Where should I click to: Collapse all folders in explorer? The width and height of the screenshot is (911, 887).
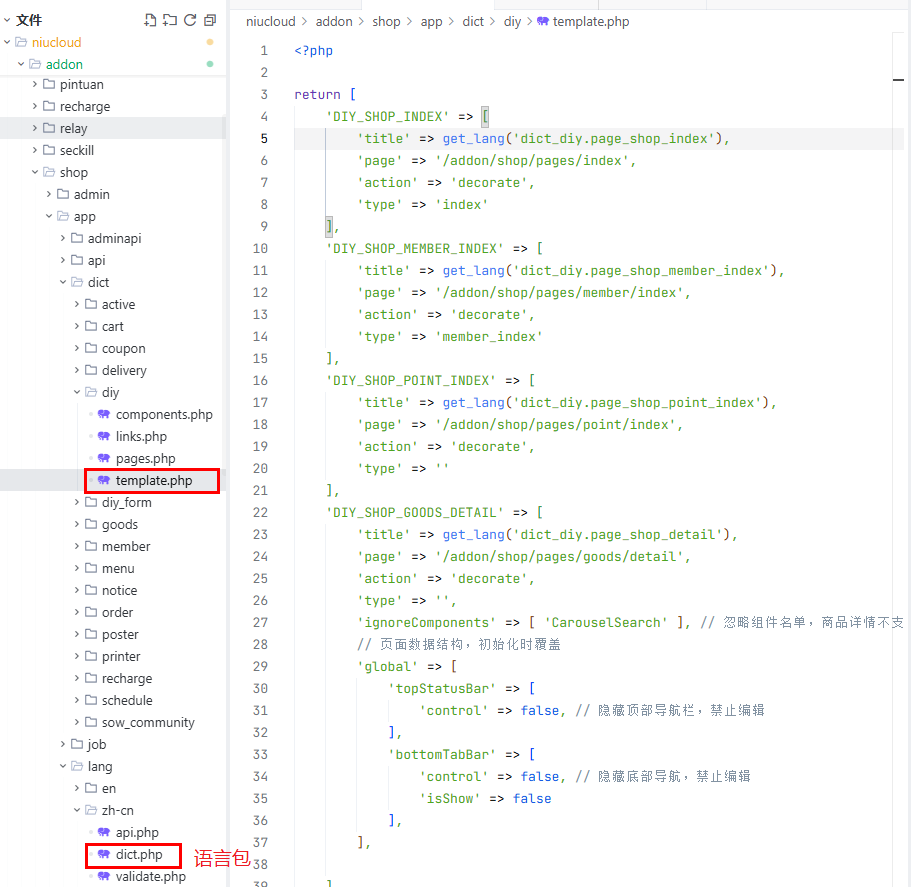[x=210, y=20]
